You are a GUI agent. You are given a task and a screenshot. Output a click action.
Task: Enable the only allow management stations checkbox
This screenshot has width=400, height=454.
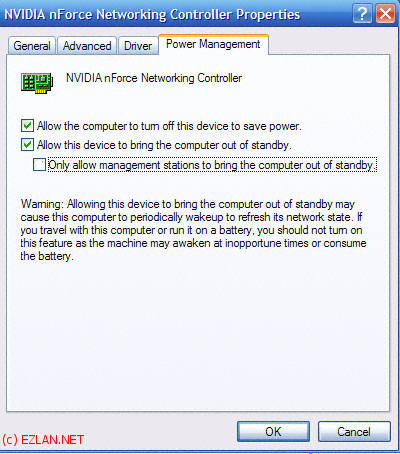[x=39, y=165]
